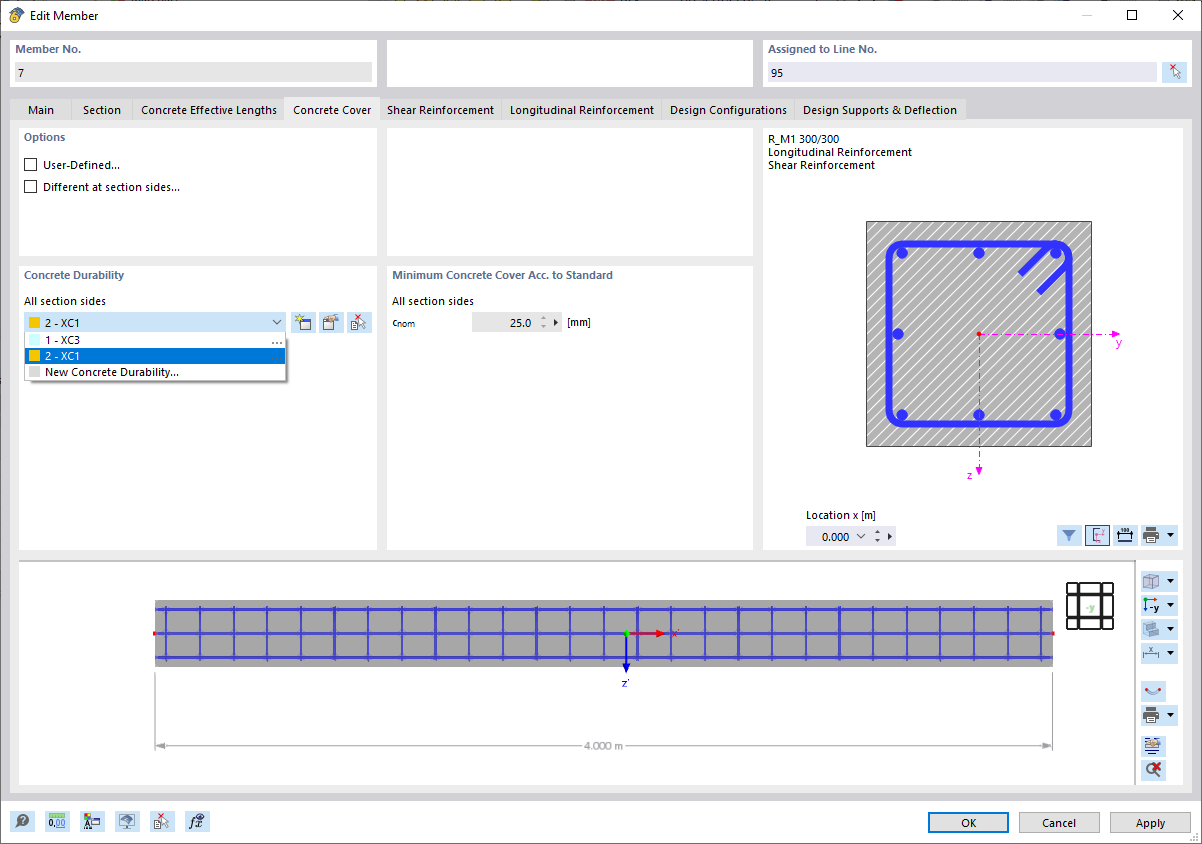Image resolution: width=1202 pixels, height=844 pixels.
Task: Open ellipsis options for 1 - XC3
Action: tap(277, 341)
